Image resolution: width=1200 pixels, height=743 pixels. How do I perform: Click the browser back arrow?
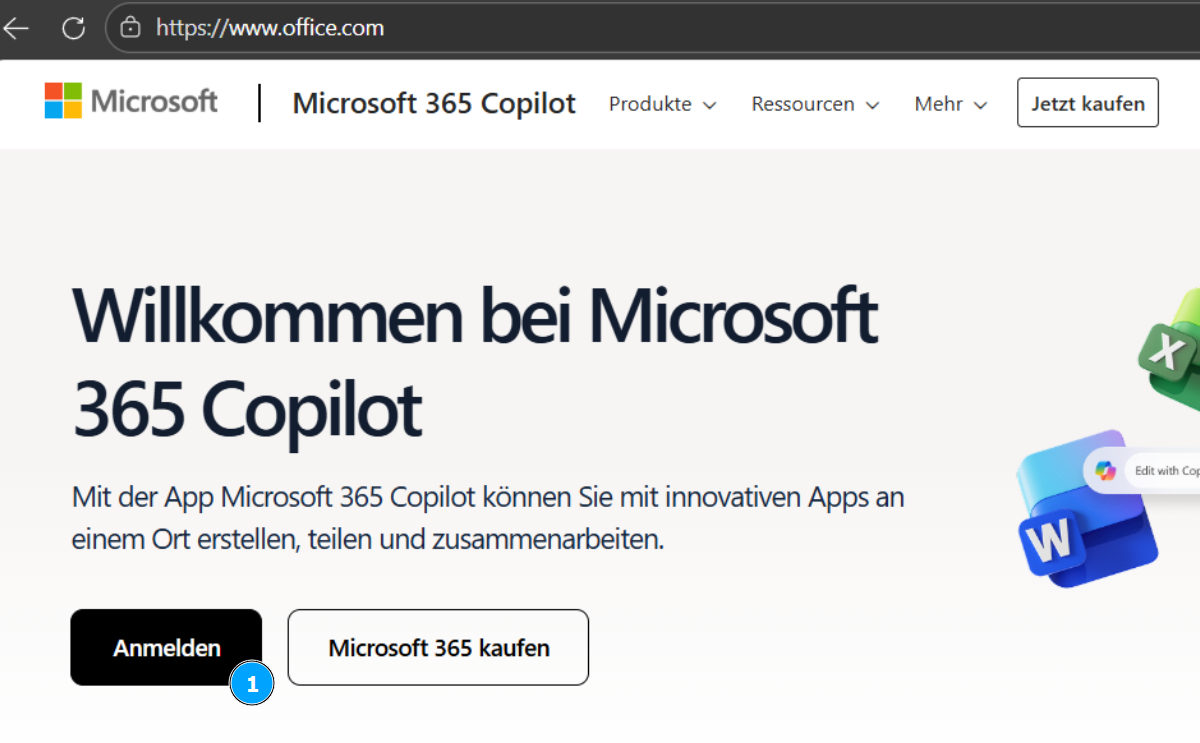coord(17,28)
